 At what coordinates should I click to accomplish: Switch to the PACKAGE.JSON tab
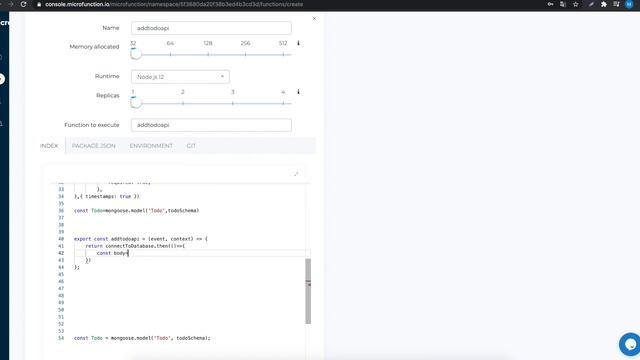(x=93, y=146)
